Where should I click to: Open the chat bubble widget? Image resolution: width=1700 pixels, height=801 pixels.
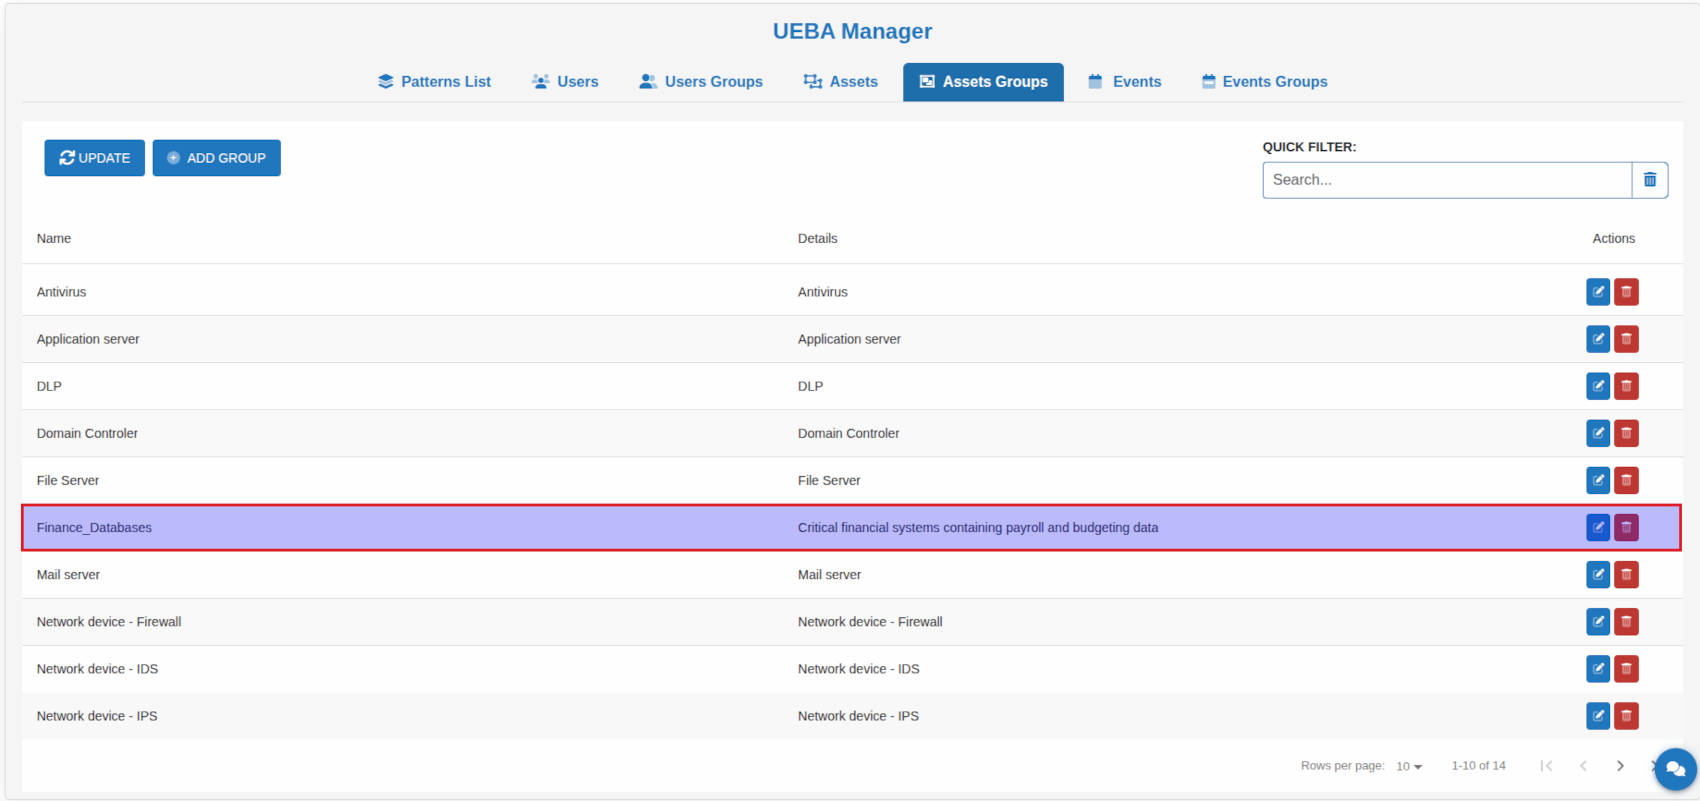(1675, 769)
